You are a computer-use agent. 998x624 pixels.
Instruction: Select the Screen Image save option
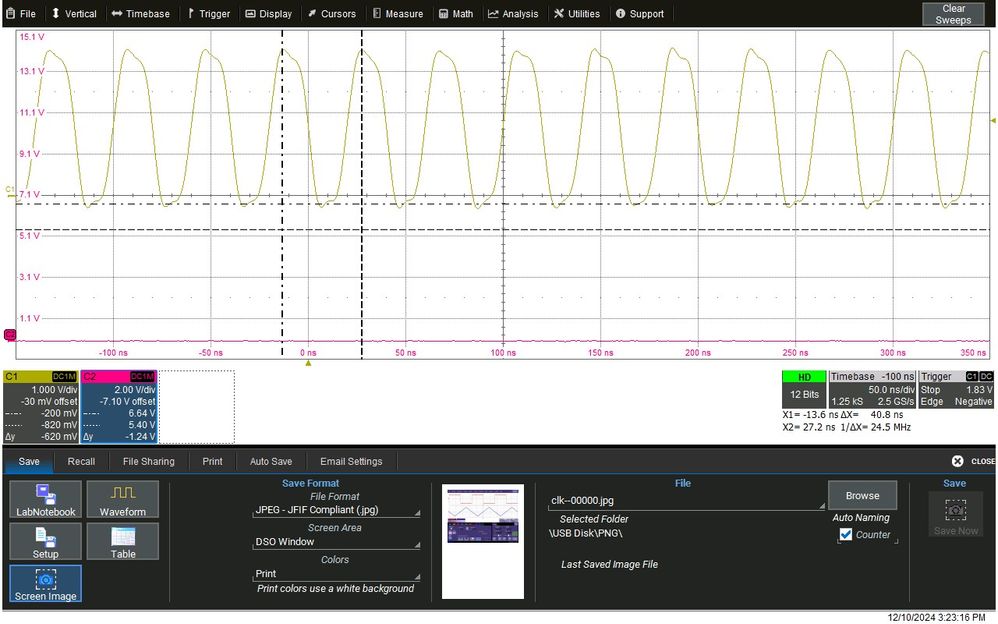click(x=46, y=584)
